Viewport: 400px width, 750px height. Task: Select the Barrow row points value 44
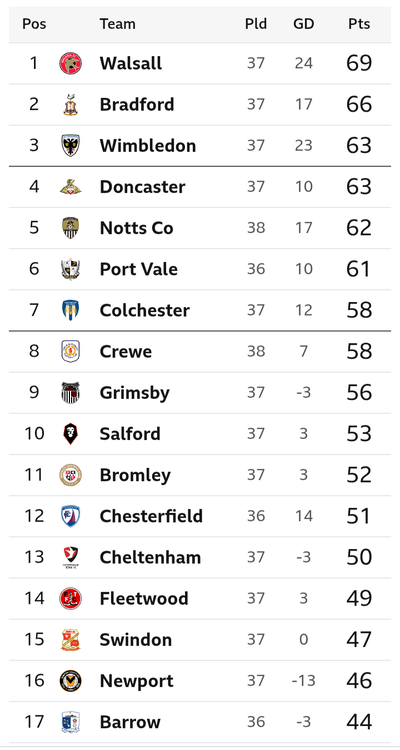pyautogui.click(x=359, y=721)
